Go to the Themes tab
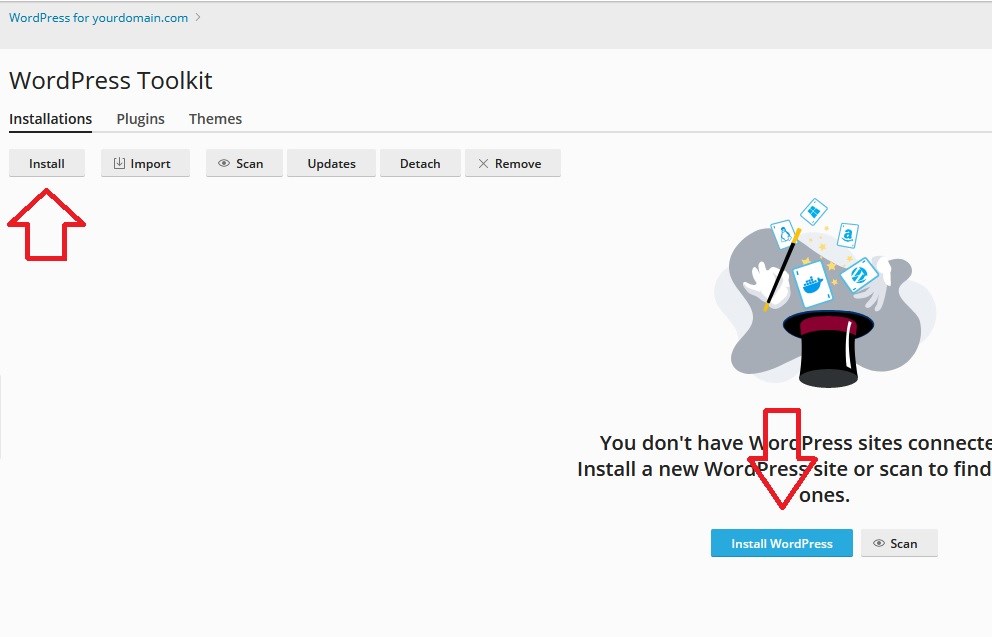Viewport: 992px width, 637px height. click(x=215, y=119)
